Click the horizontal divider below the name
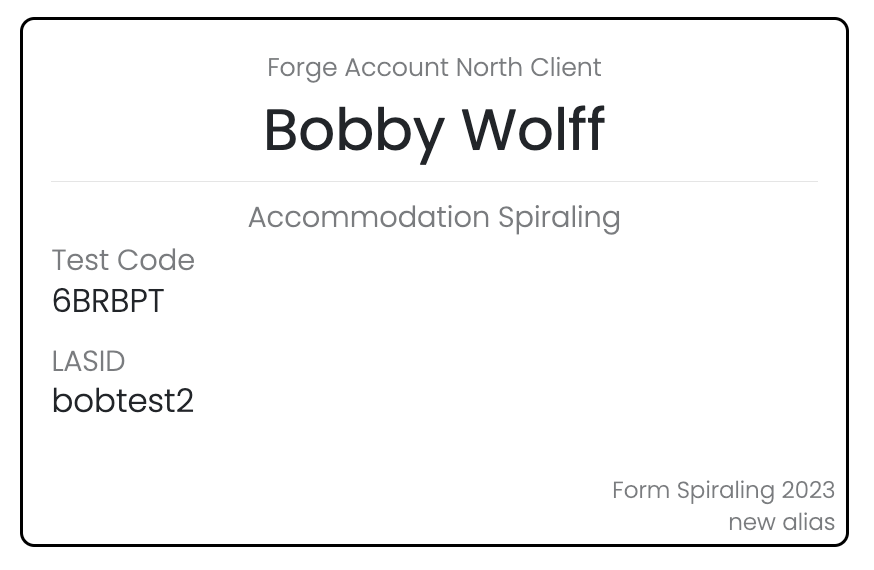The image size is (874, 570). [434, 182]
